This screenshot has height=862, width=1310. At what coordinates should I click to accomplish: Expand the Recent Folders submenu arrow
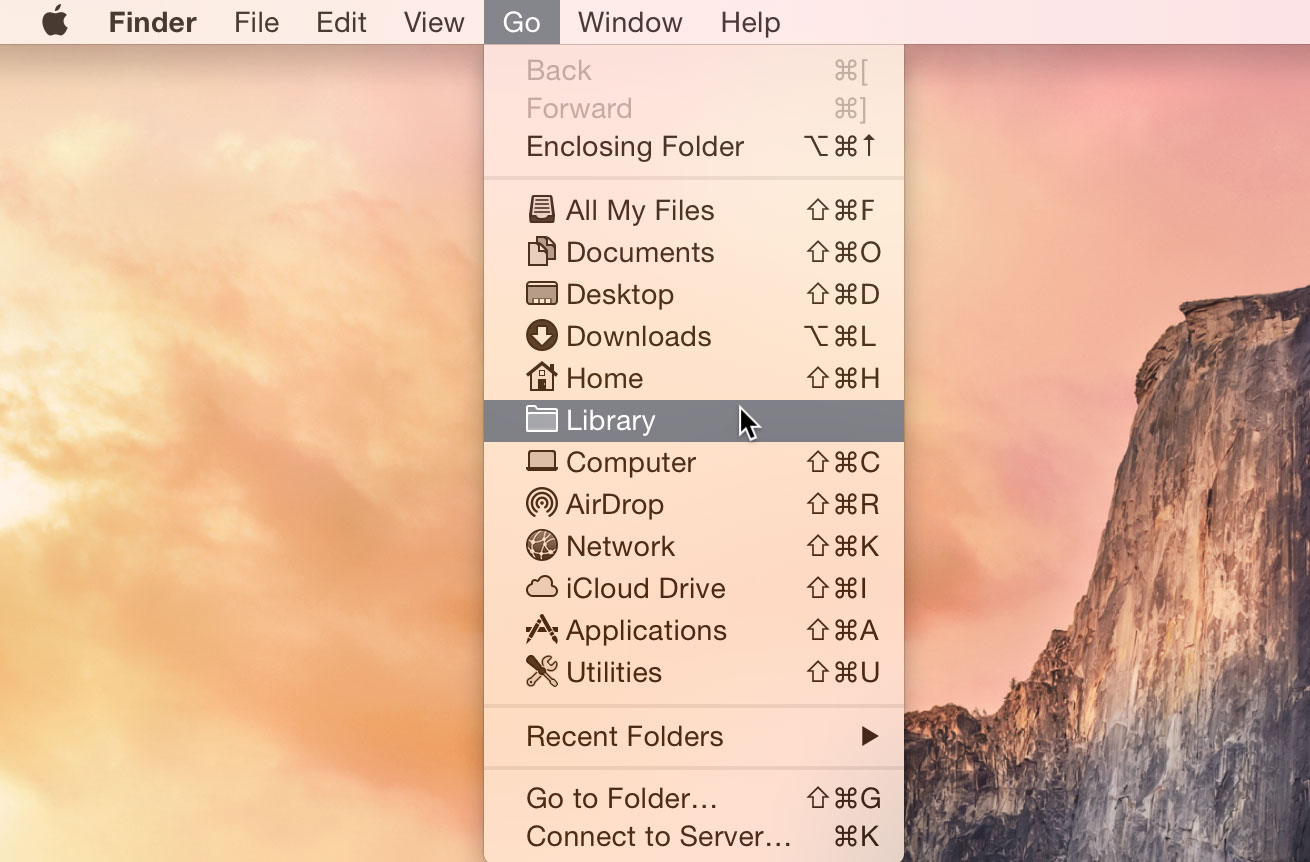[x=870, y=736]
